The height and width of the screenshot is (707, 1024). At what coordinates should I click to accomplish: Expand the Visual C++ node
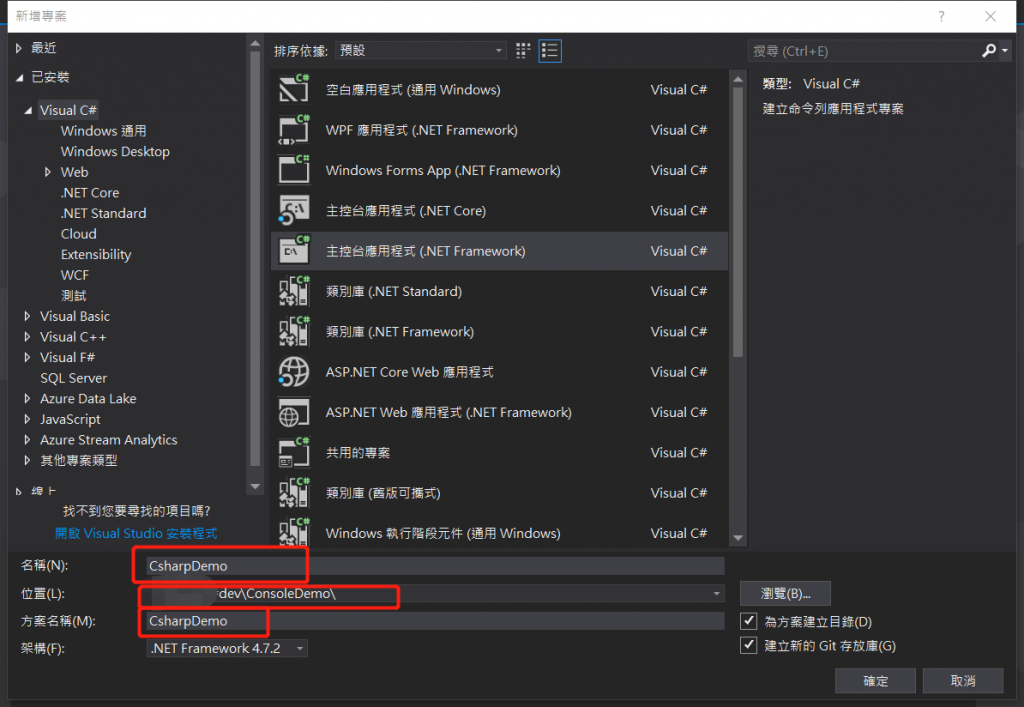coord(27,337)
